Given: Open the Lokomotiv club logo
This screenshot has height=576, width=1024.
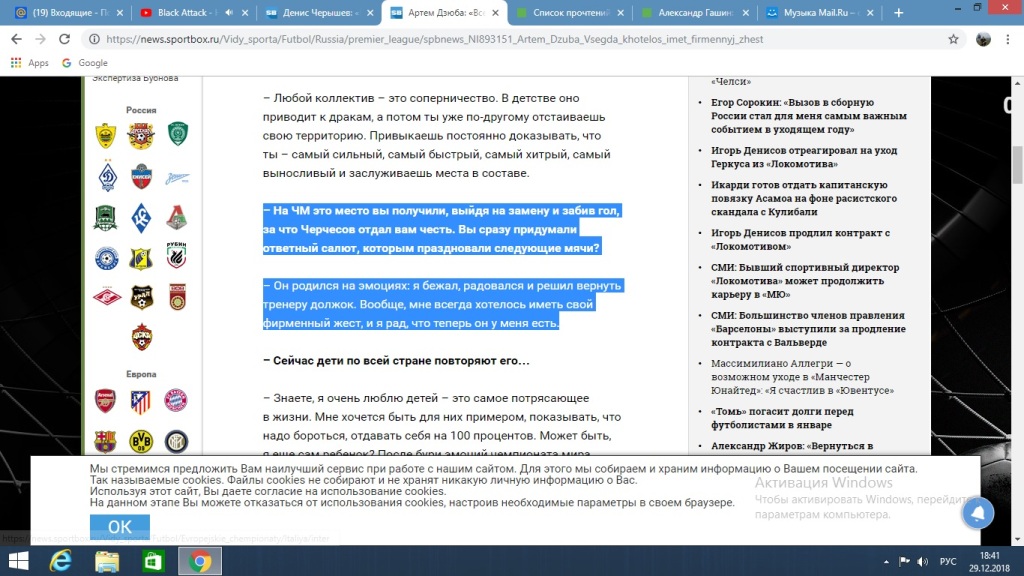Looking at the screenshot, I should tap(176, 217).
